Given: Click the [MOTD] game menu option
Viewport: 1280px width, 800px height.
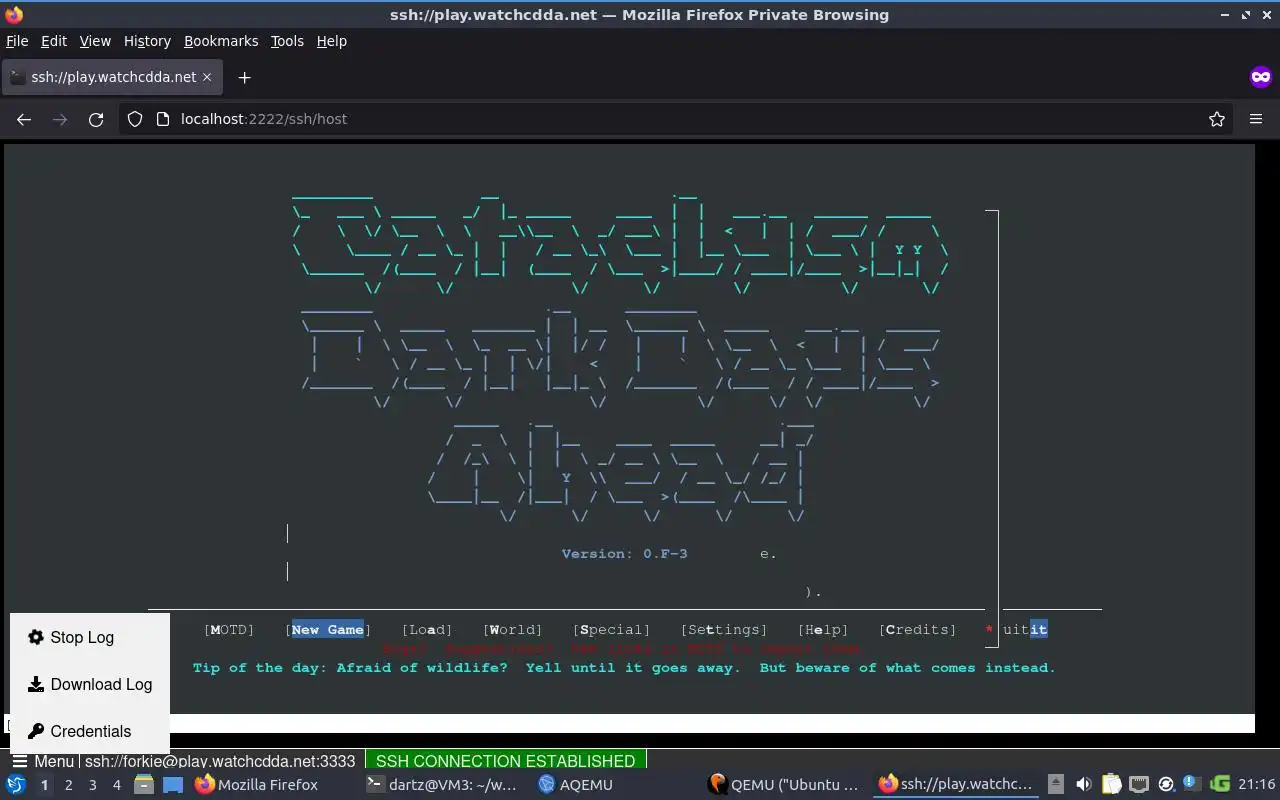Looking at the screenshot, I should (x=229, y=629).
